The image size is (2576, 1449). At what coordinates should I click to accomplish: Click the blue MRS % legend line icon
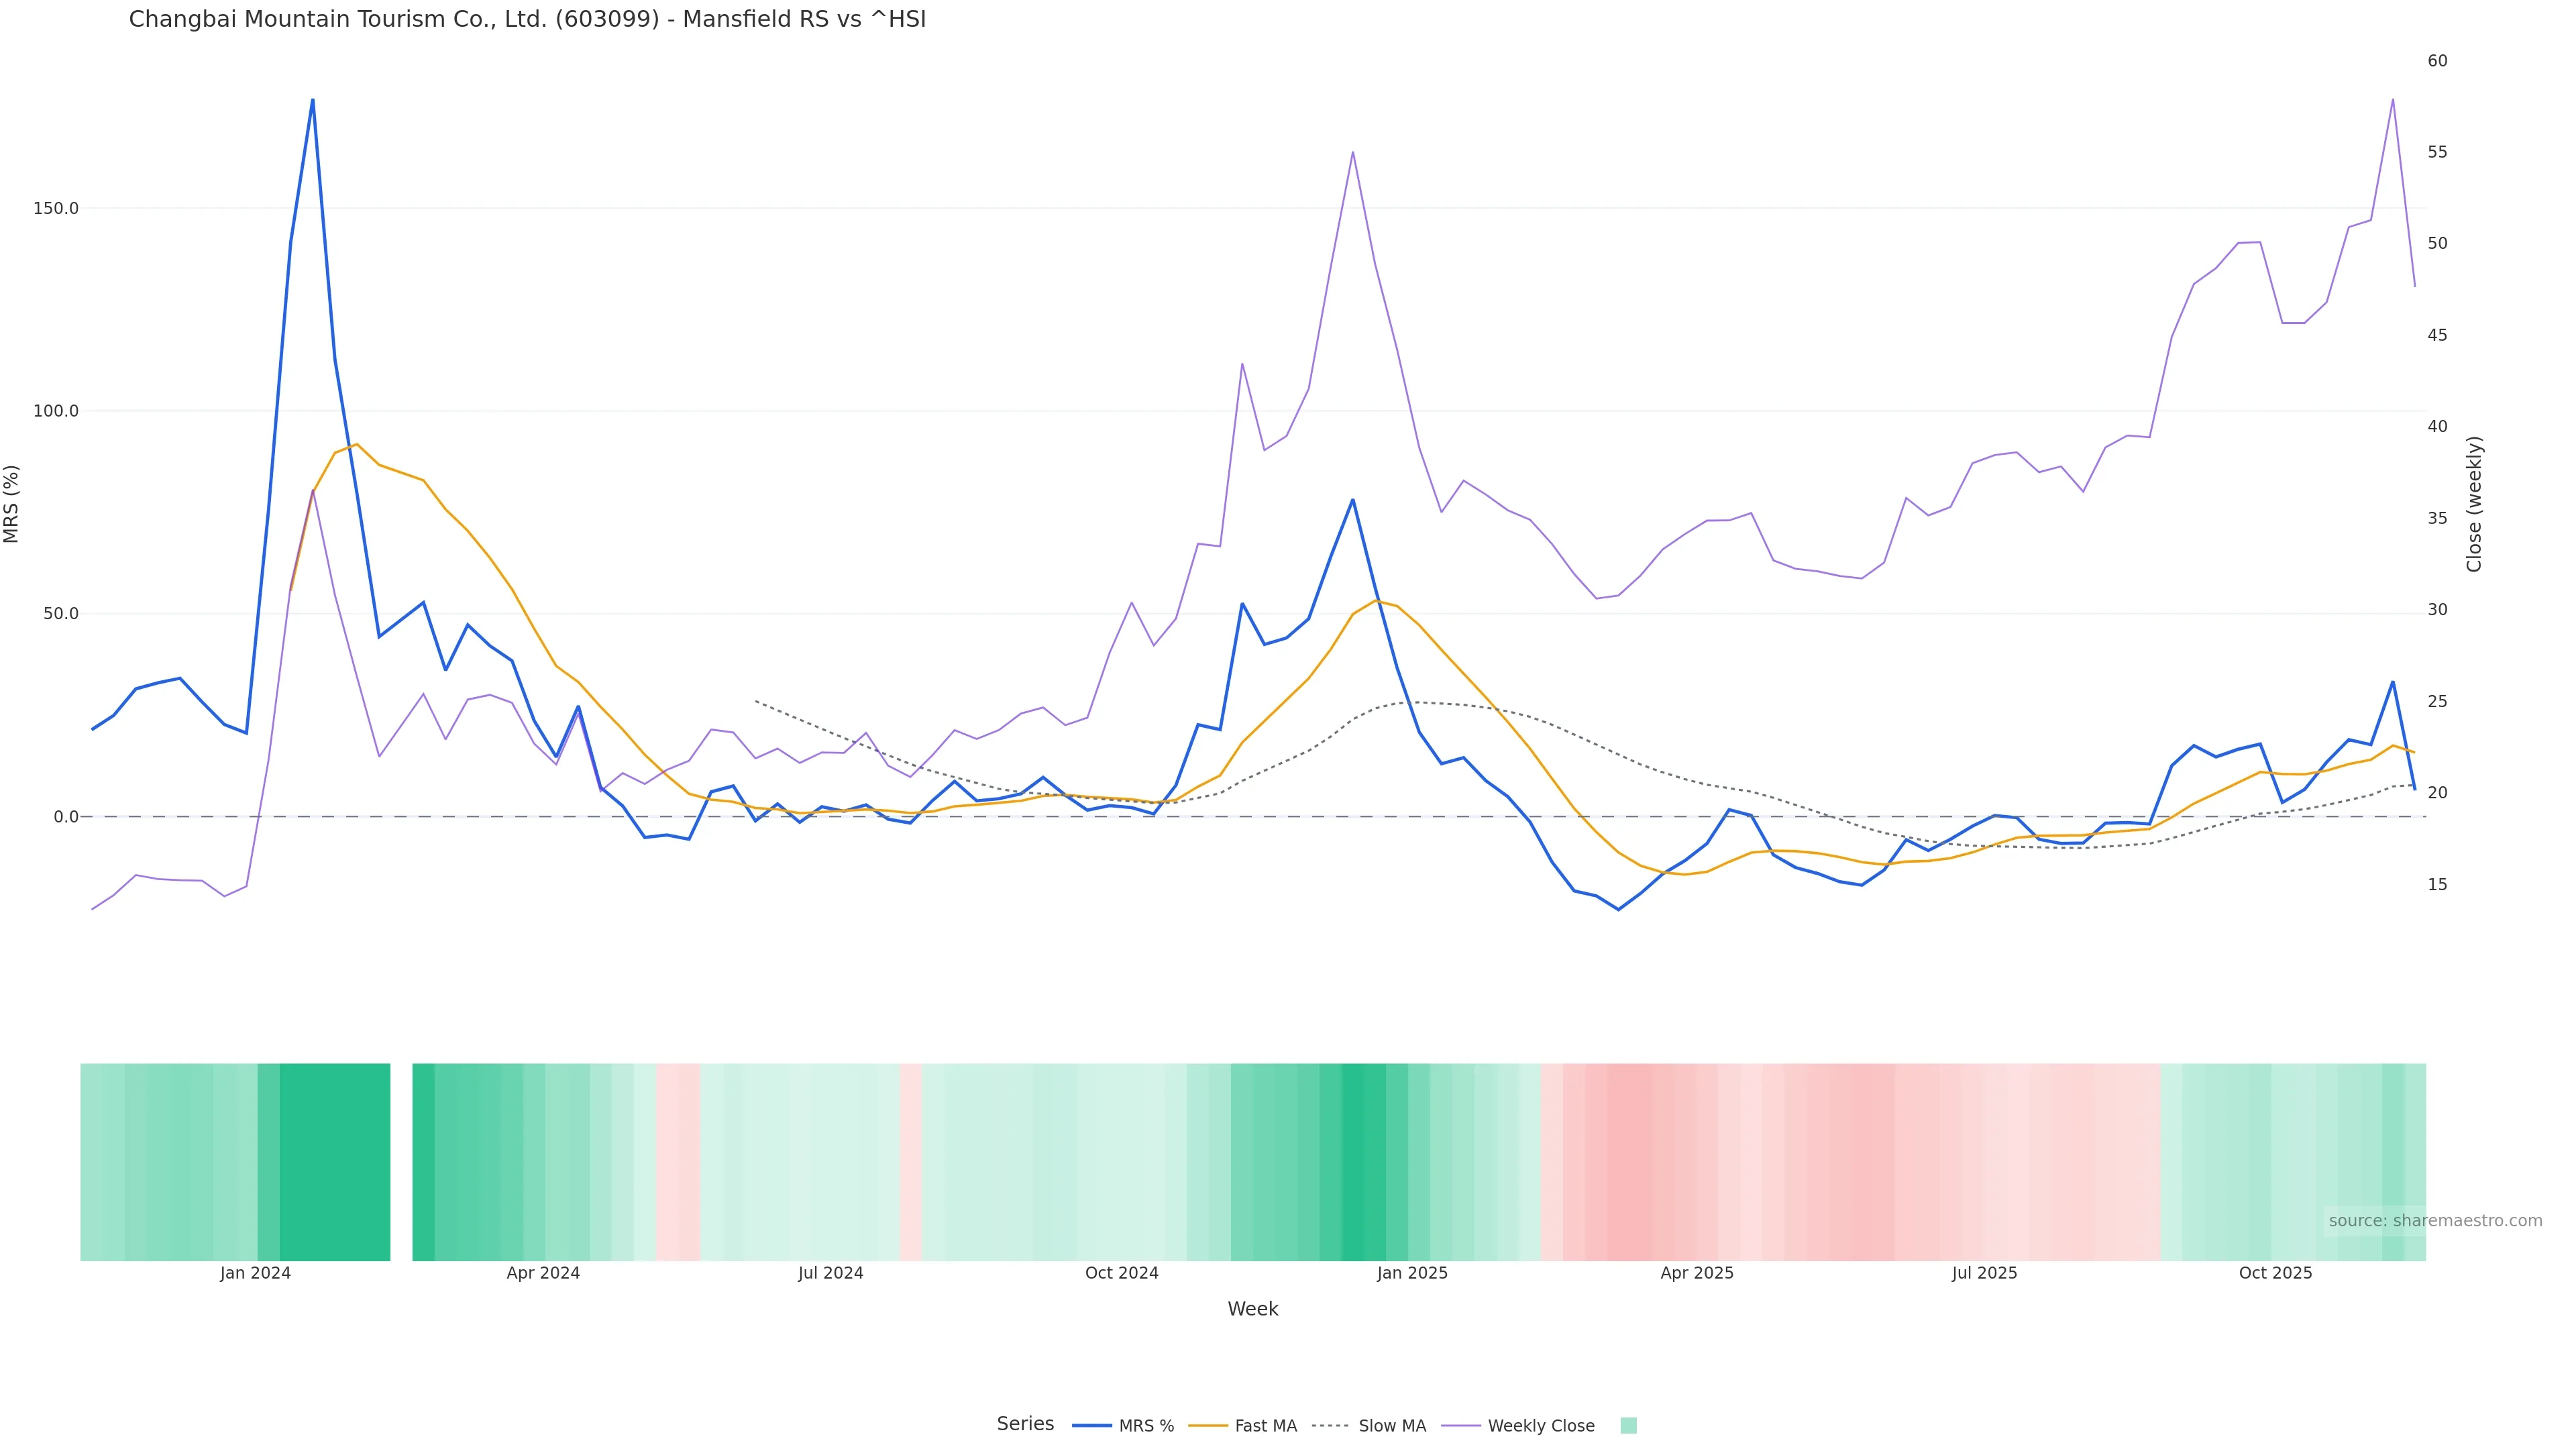1092,1426
